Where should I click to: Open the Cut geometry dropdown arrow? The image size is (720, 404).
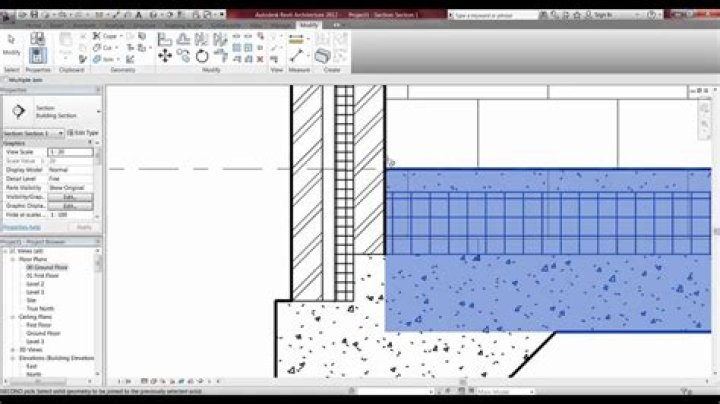(x=116, y=47)
